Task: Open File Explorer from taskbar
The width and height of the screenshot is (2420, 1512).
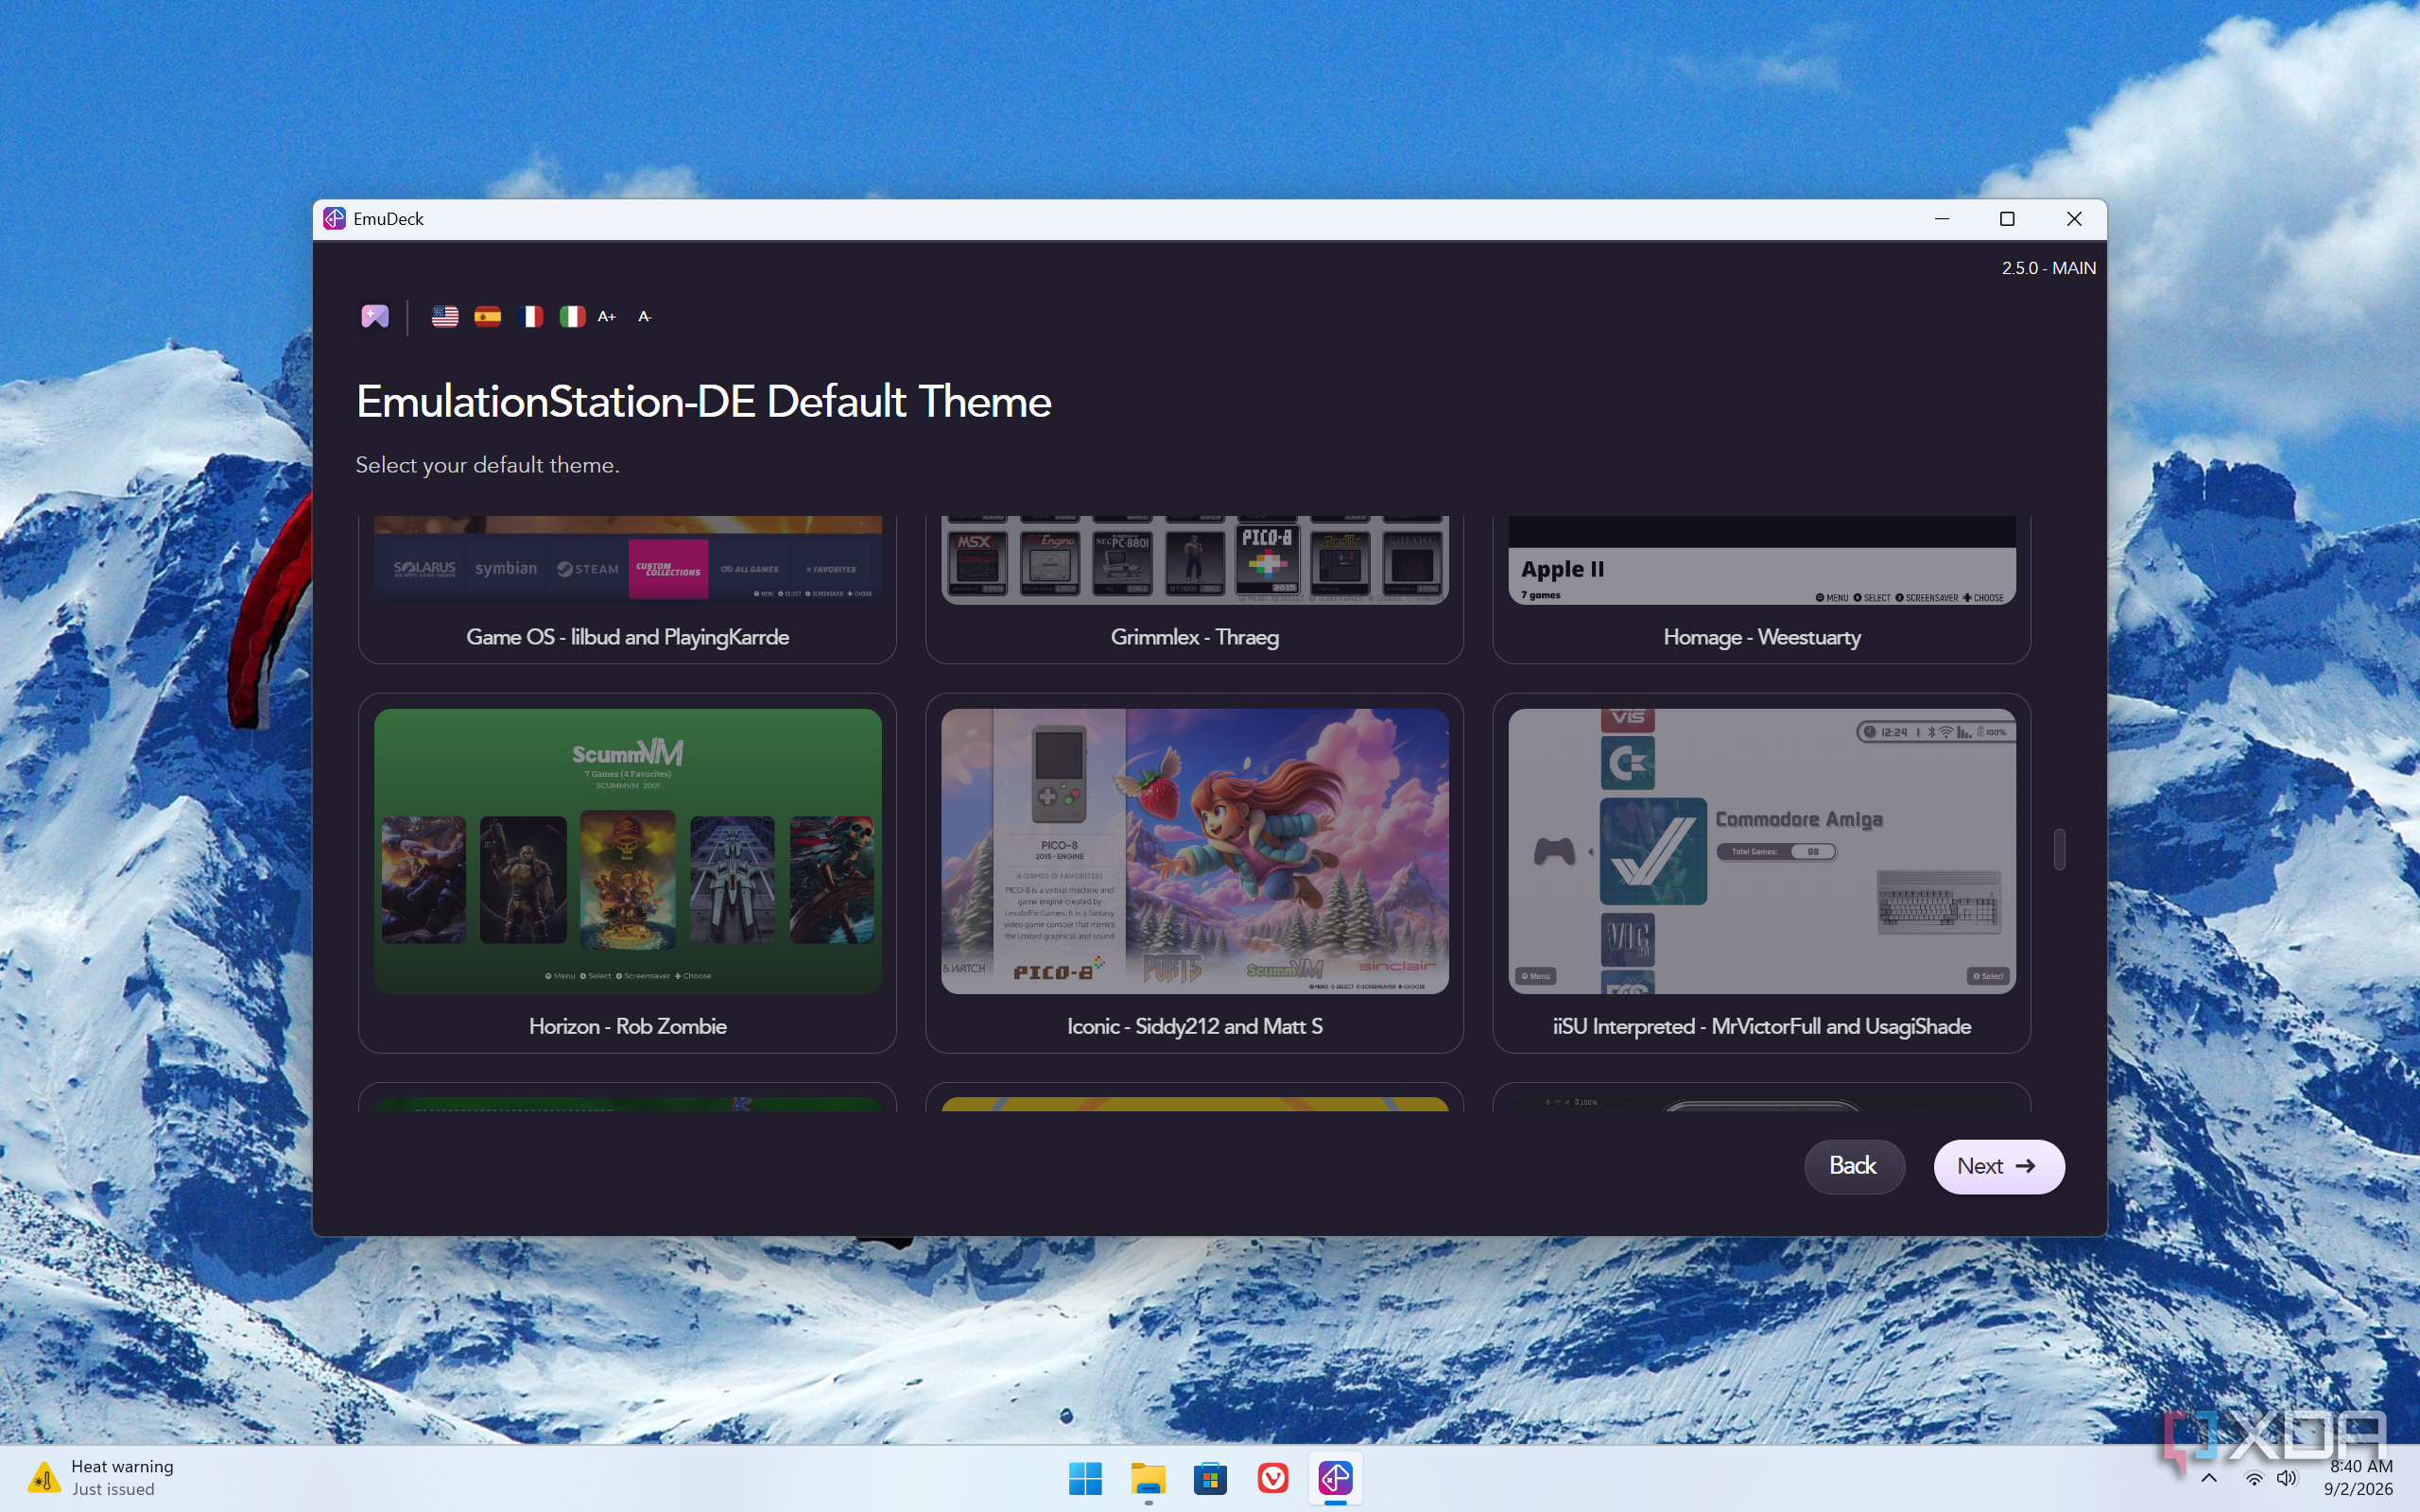Action: point(1148,1478)
